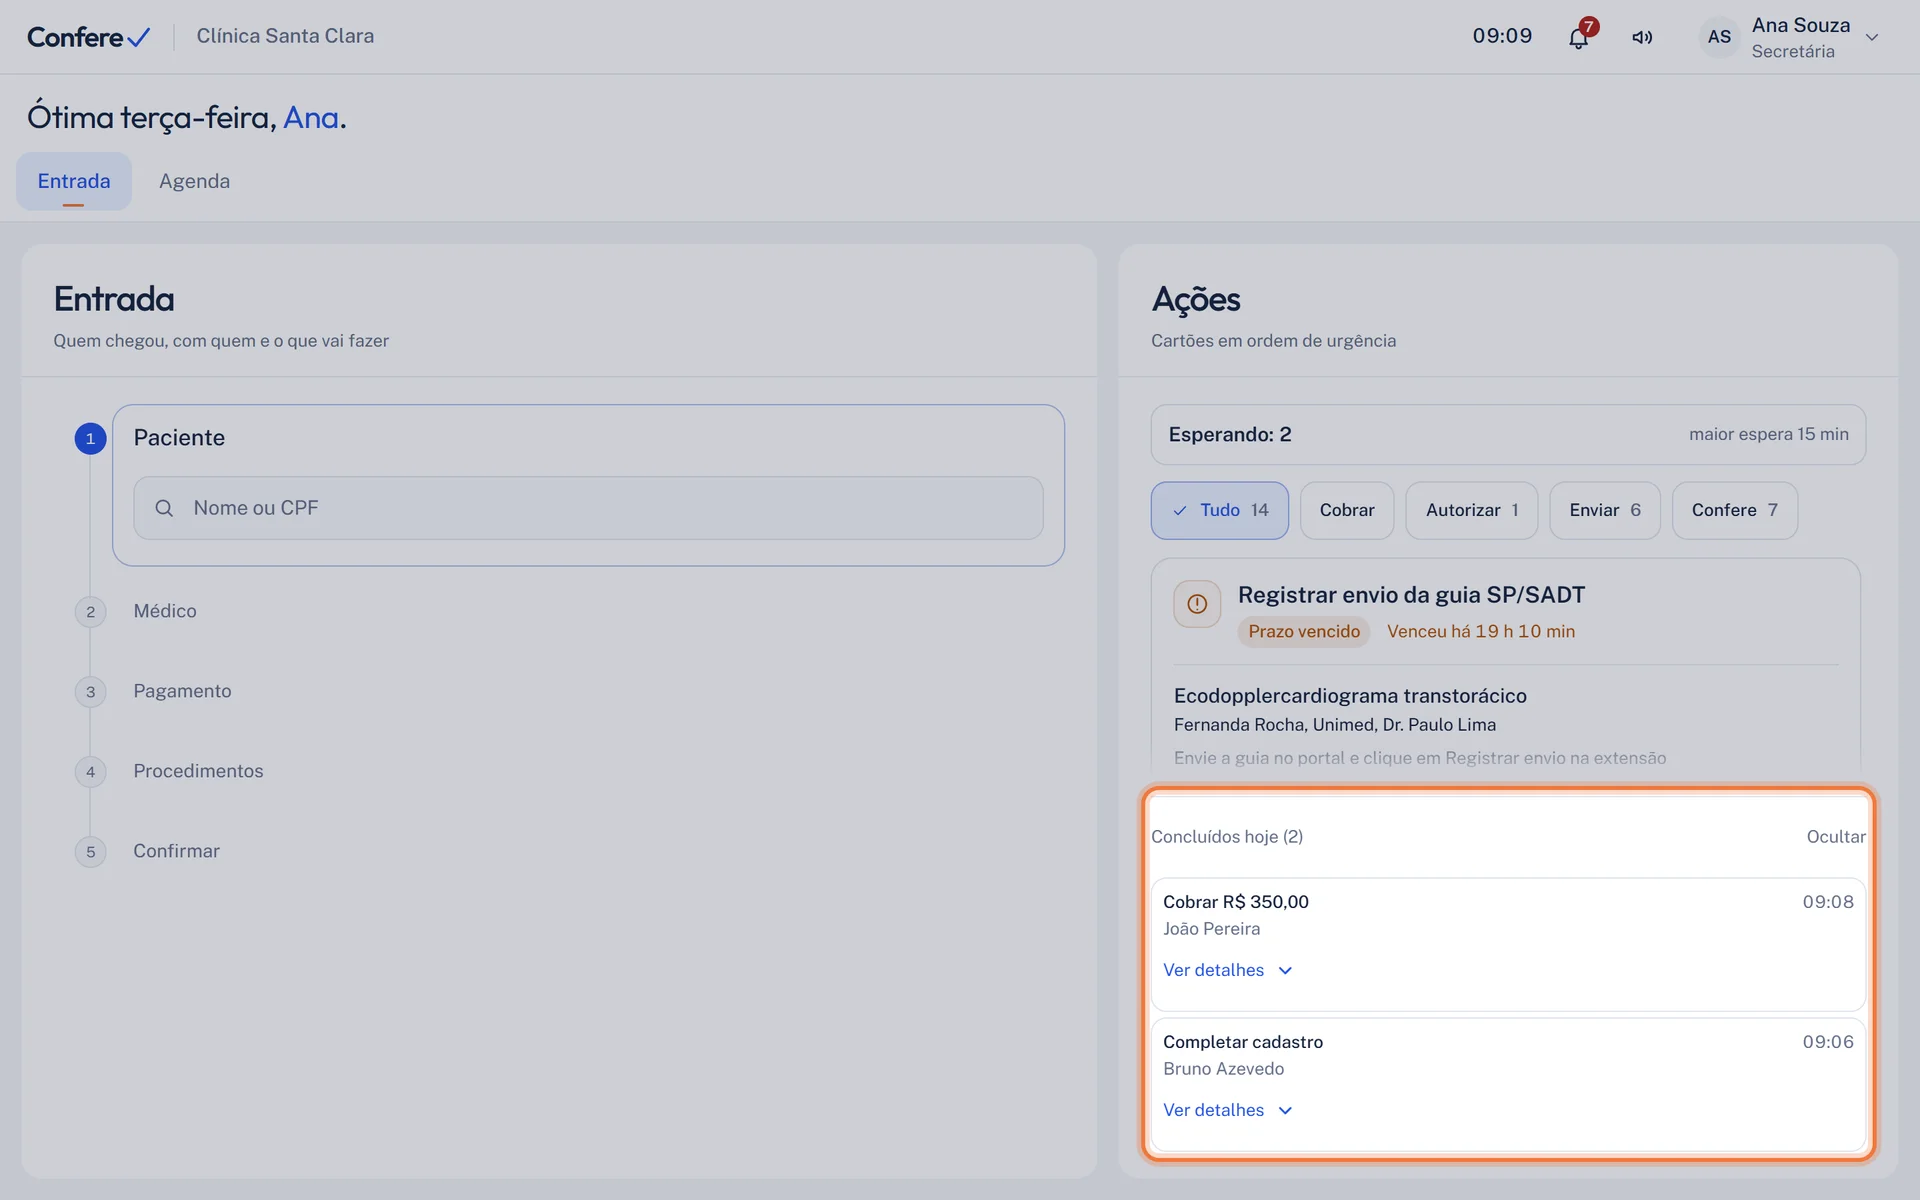Image resolution: width=1920 pixels, height=1200 pixels.
Task: Go to step 4 Procedimentos
Action: tap(198, 771)
